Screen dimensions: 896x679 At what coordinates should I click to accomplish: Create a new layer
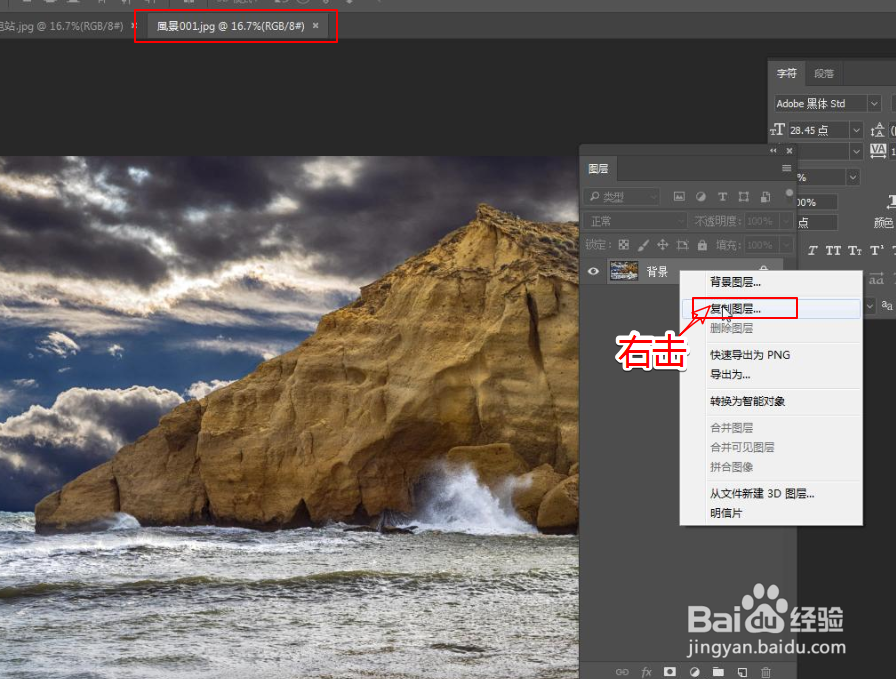point(742,672)
